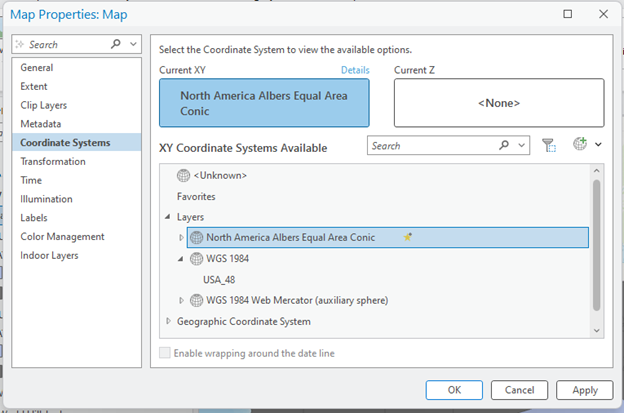Click the favorite star on North America Albers
The image size is (624, 413).
[408, 238]
